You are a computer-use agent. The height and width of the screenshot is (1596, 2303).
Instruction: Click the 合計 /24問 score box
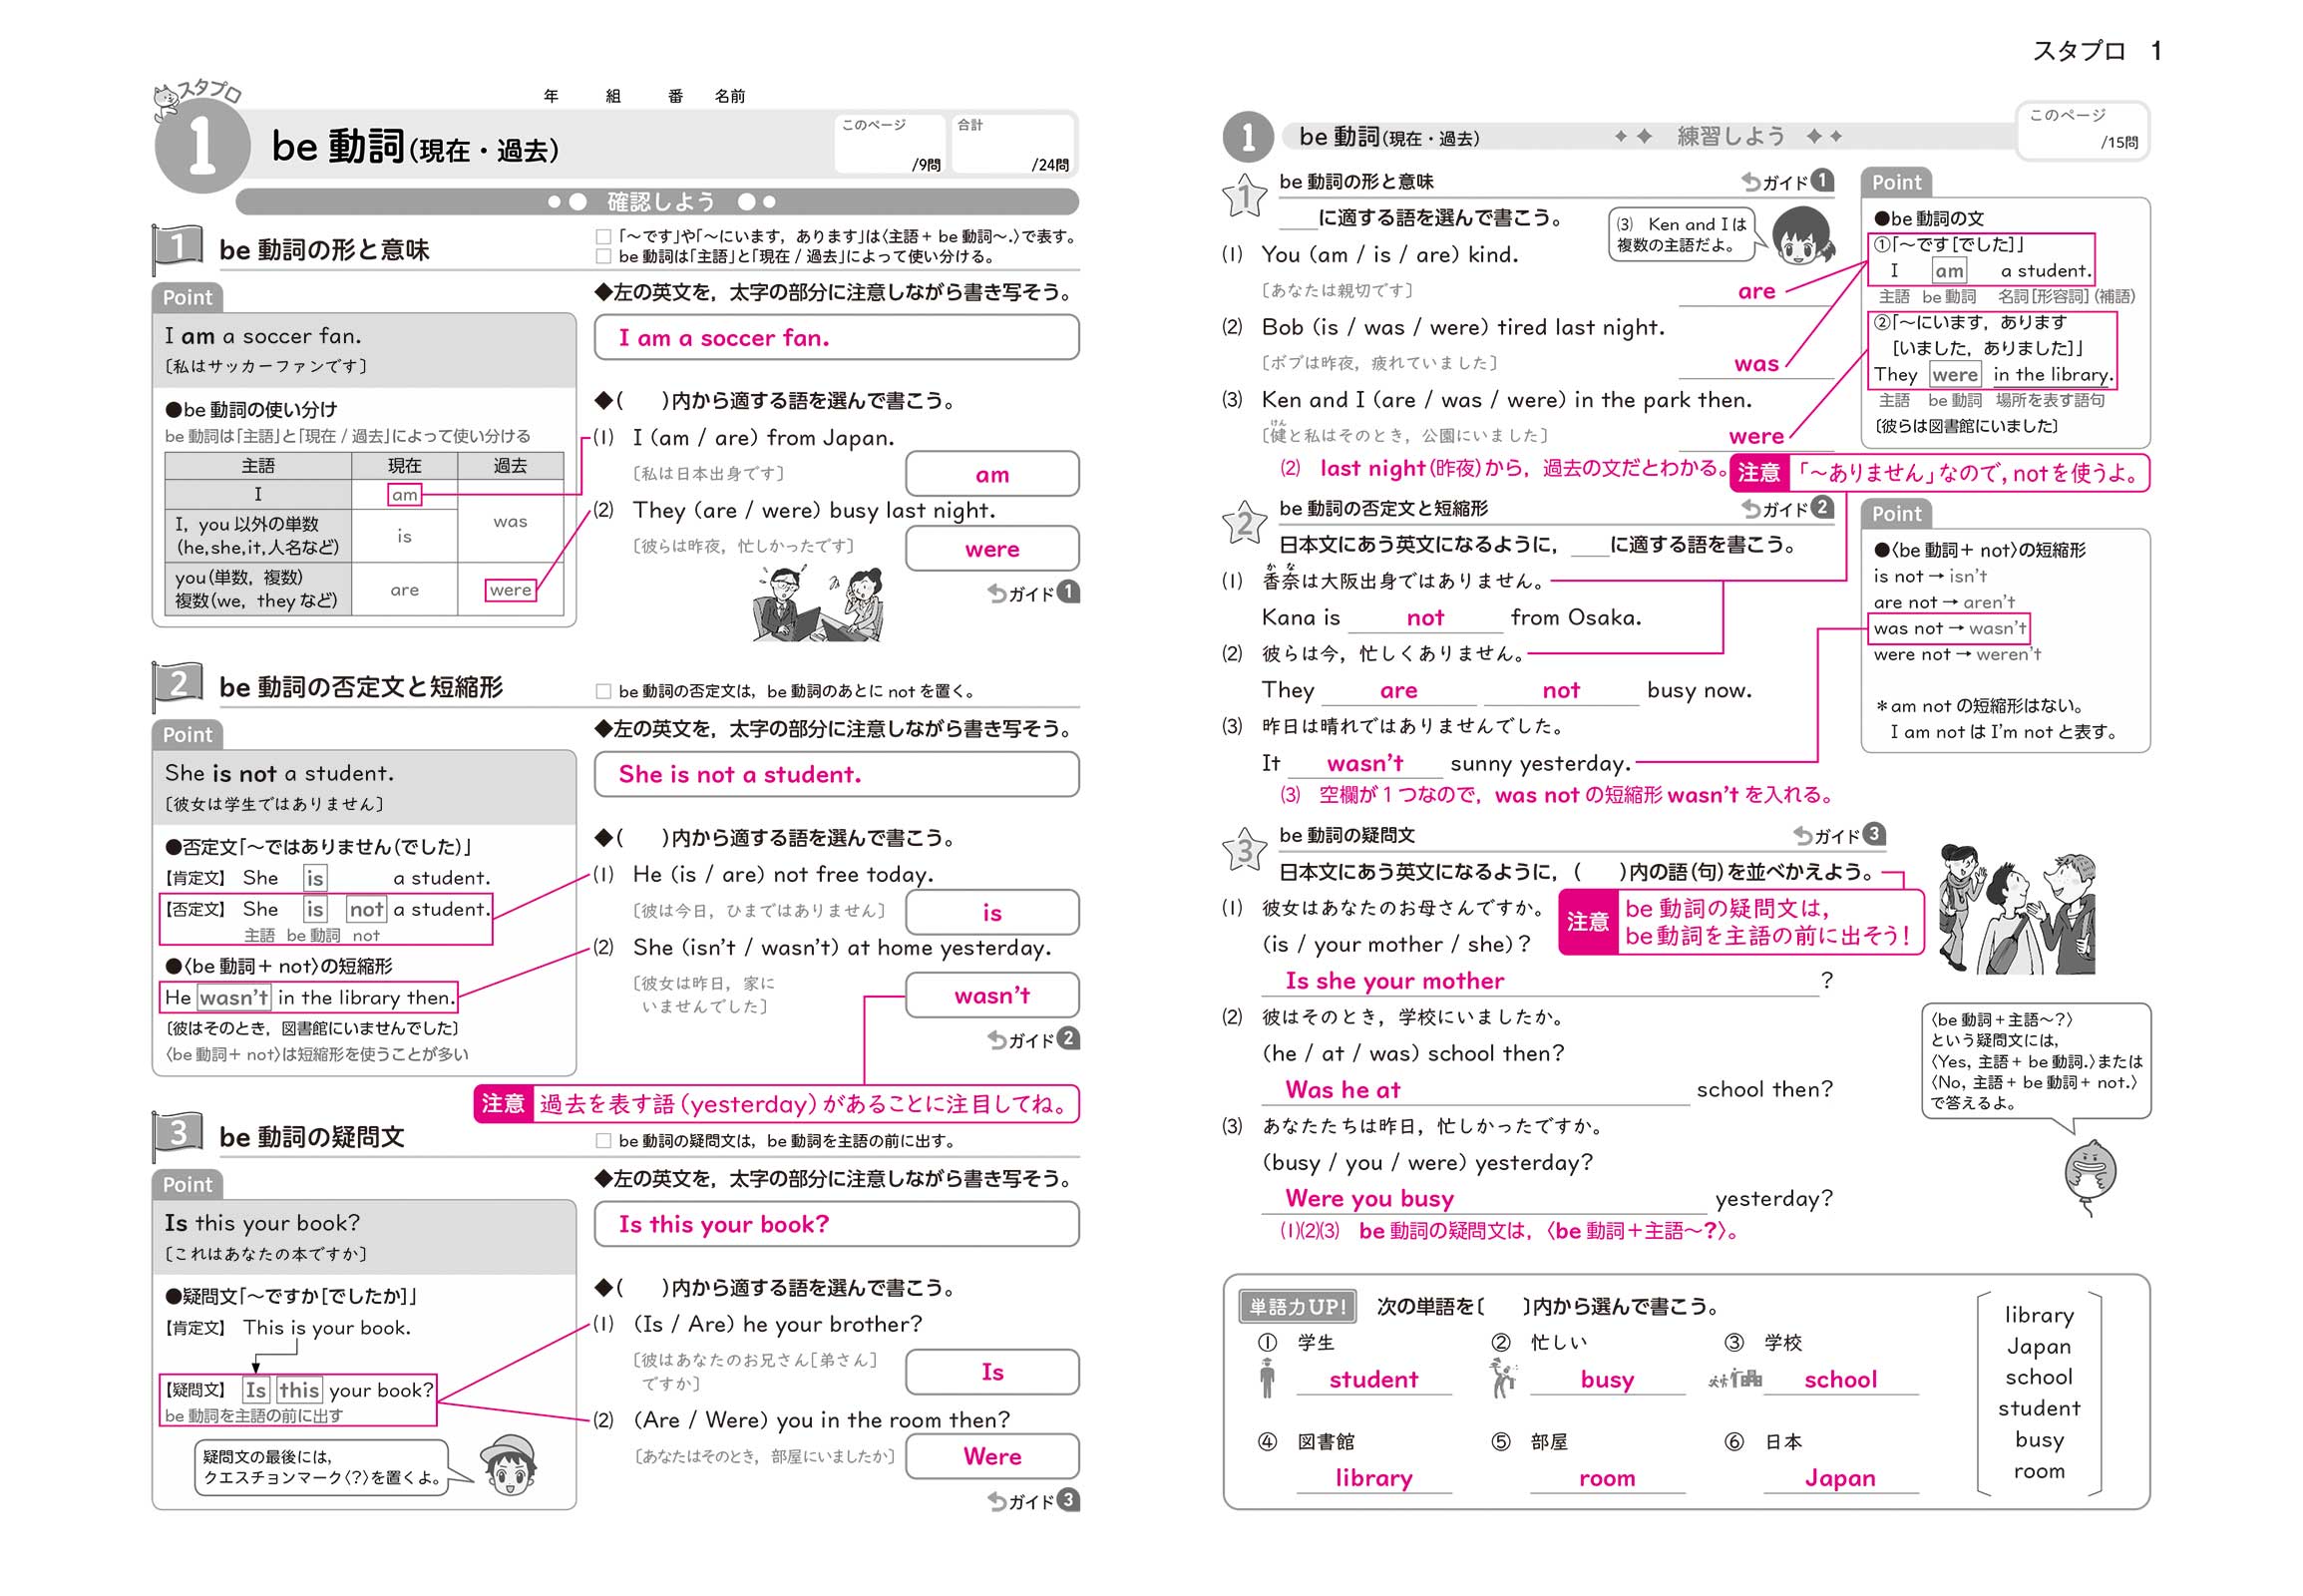point(1013,144)
